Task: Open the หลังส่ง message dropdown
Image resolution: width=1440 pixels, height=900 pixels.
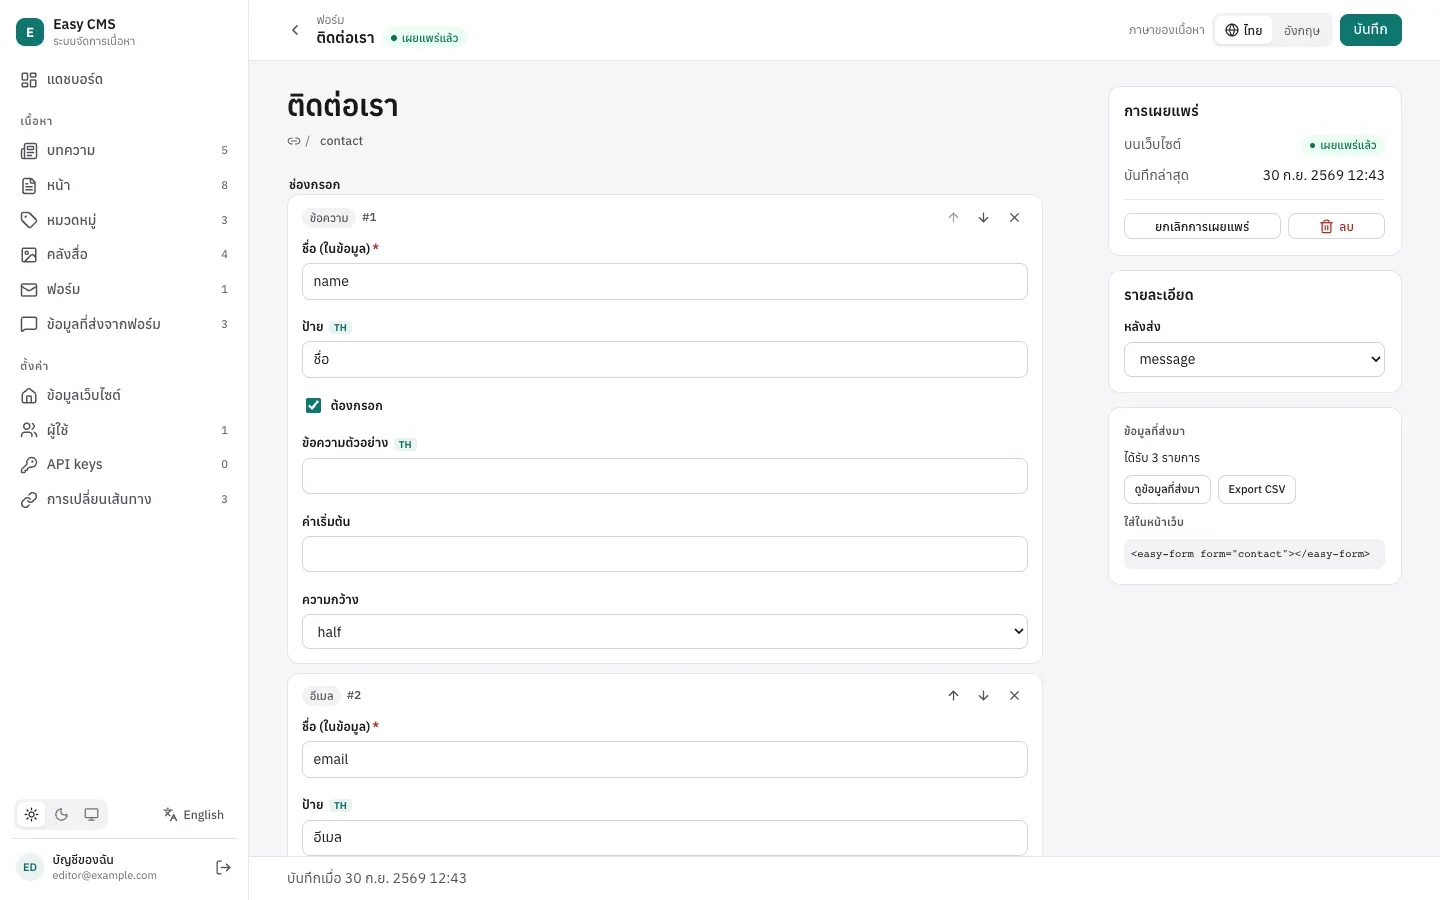Action: pyautogui.click(x=1254, y=359)
